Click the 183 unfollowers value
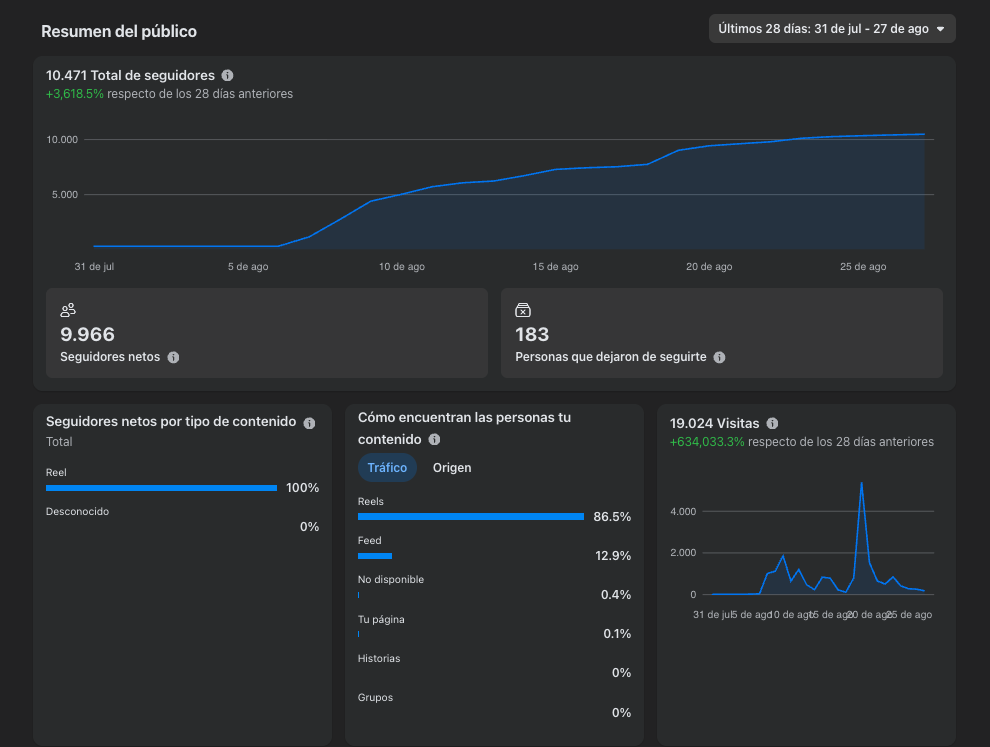The image size is (990, 747). coord(532,334)
